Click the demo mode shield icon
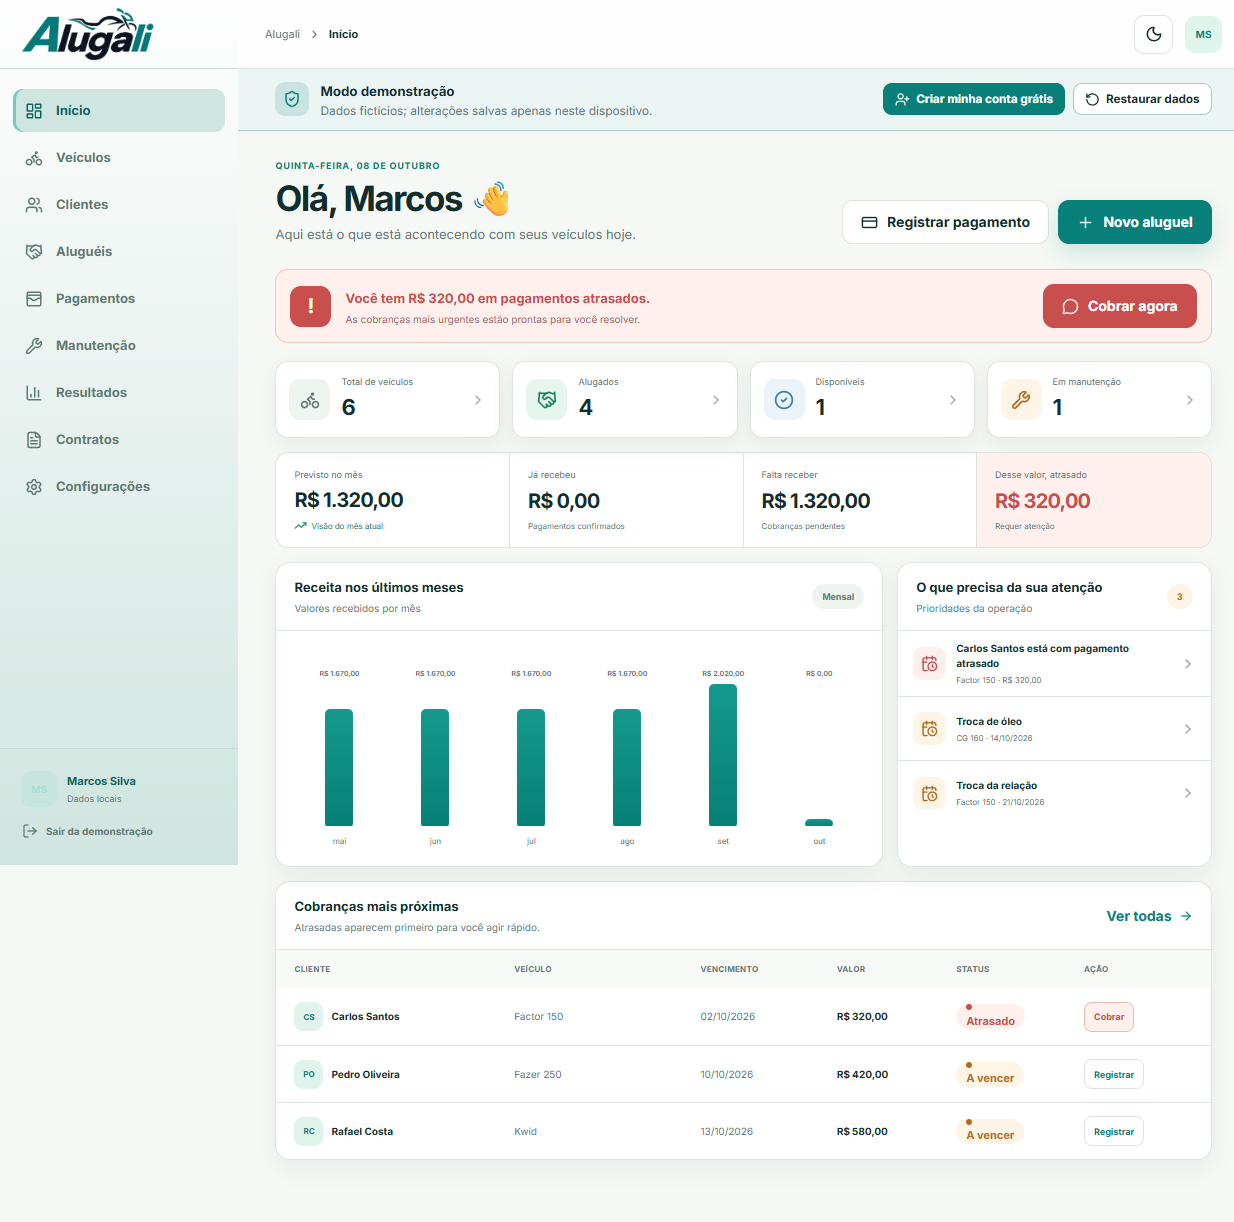The height and width of the screenshot is (1222, 1234). [292, 99]
